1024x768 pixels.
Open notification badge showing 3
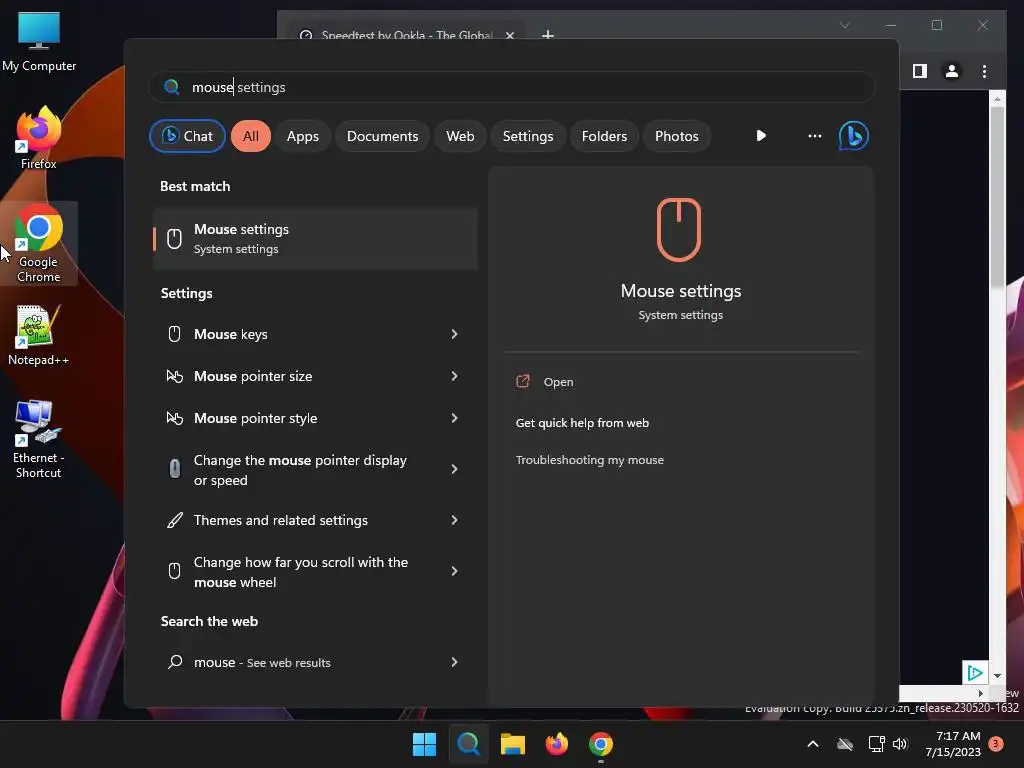click(x=997, y=744)
